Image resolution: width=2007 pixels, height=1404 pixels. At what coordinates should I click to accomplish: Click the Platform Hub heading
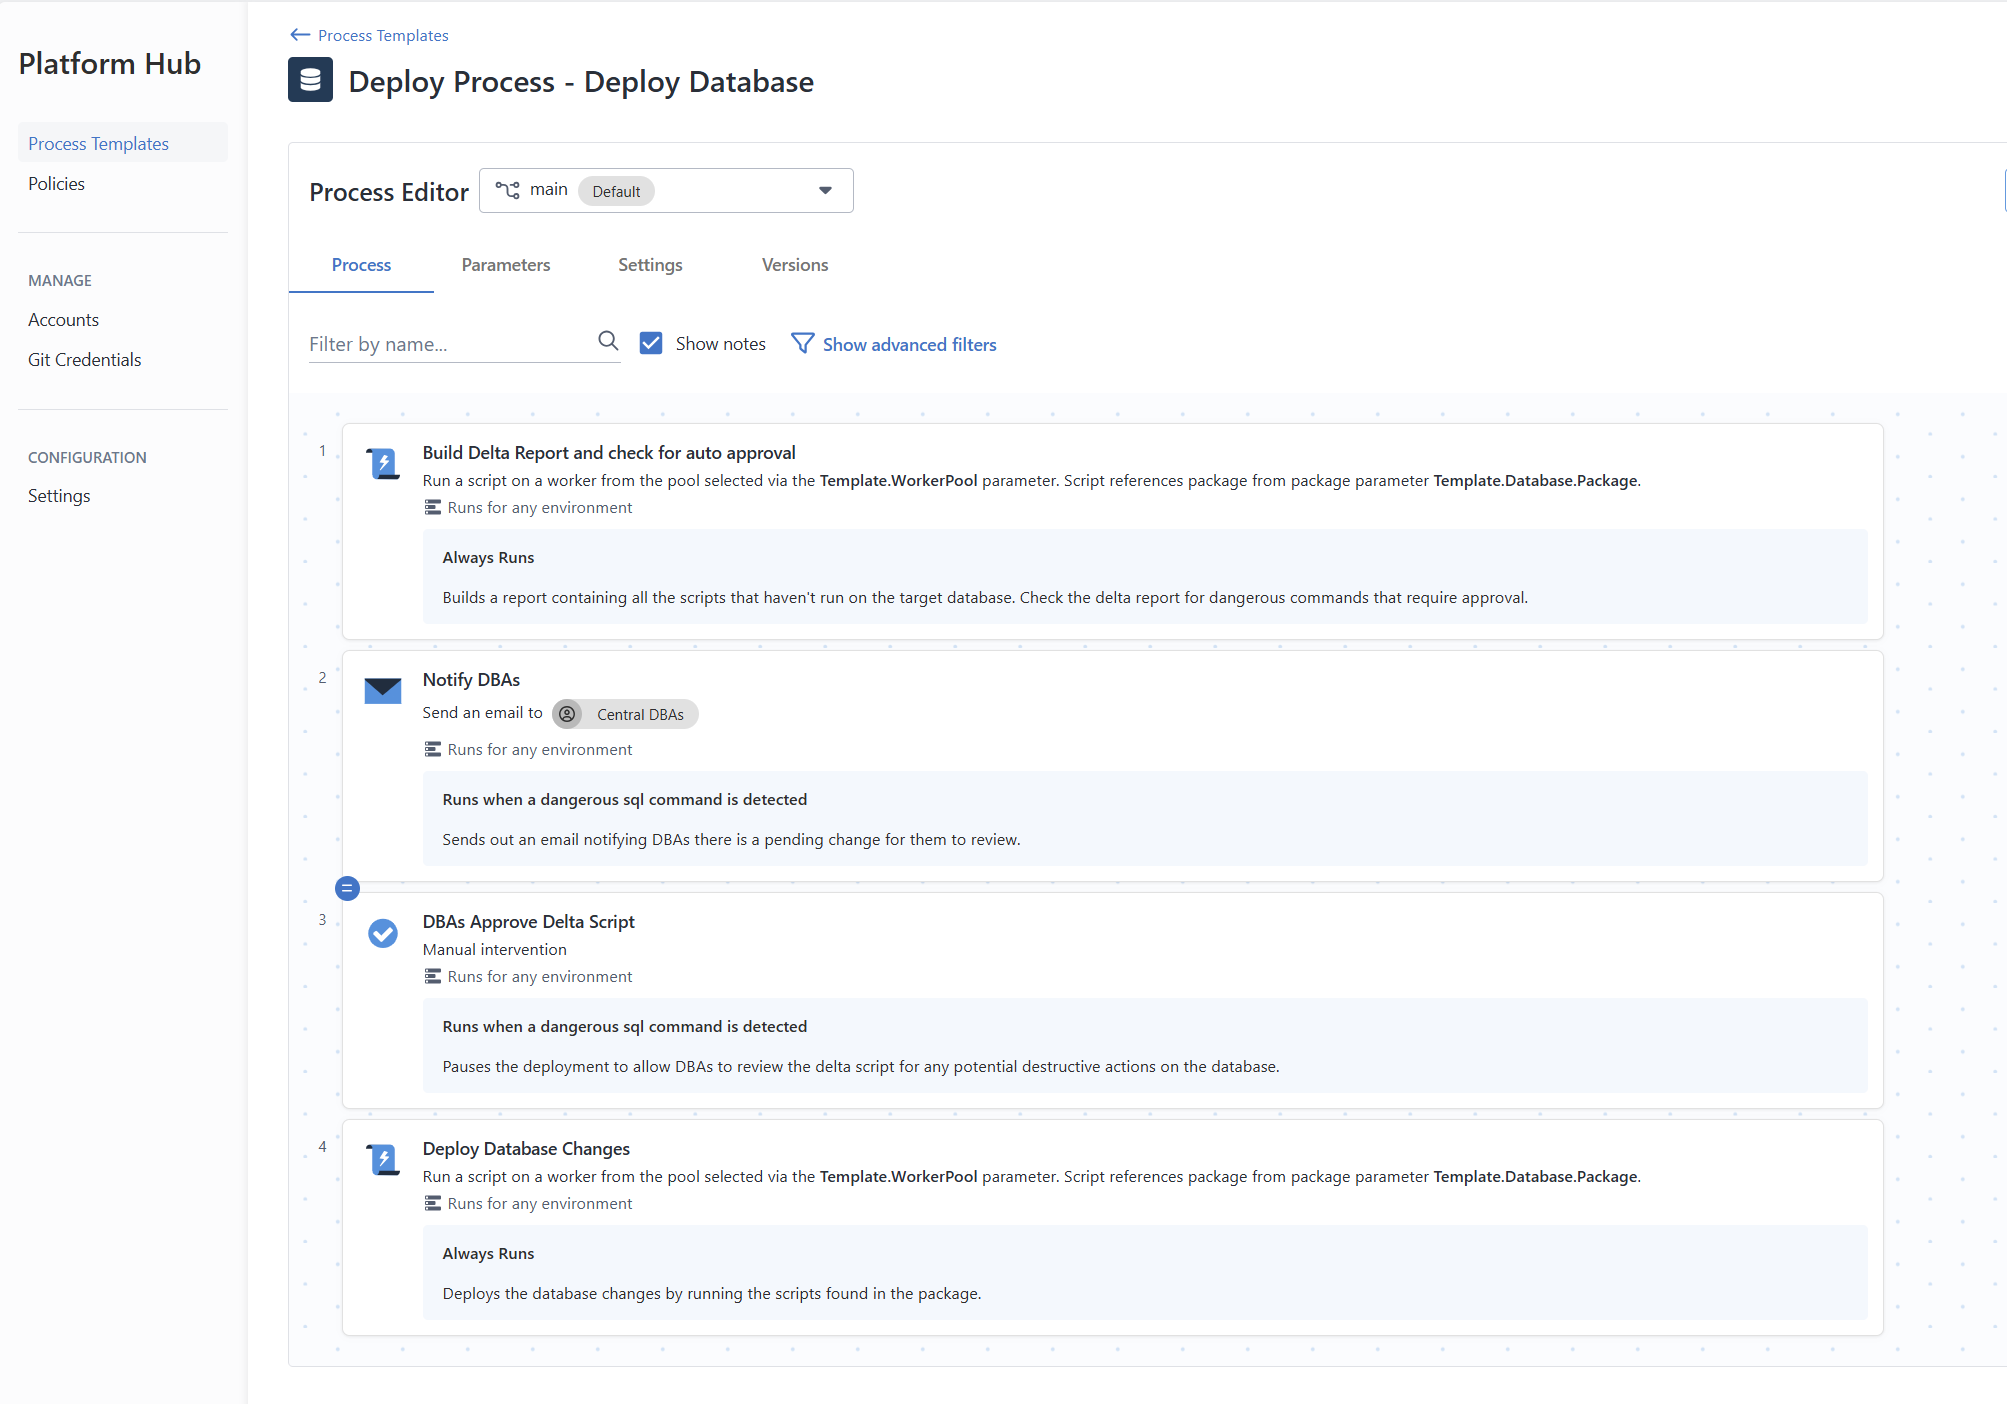pyautogui.click(x=110, y=64)
